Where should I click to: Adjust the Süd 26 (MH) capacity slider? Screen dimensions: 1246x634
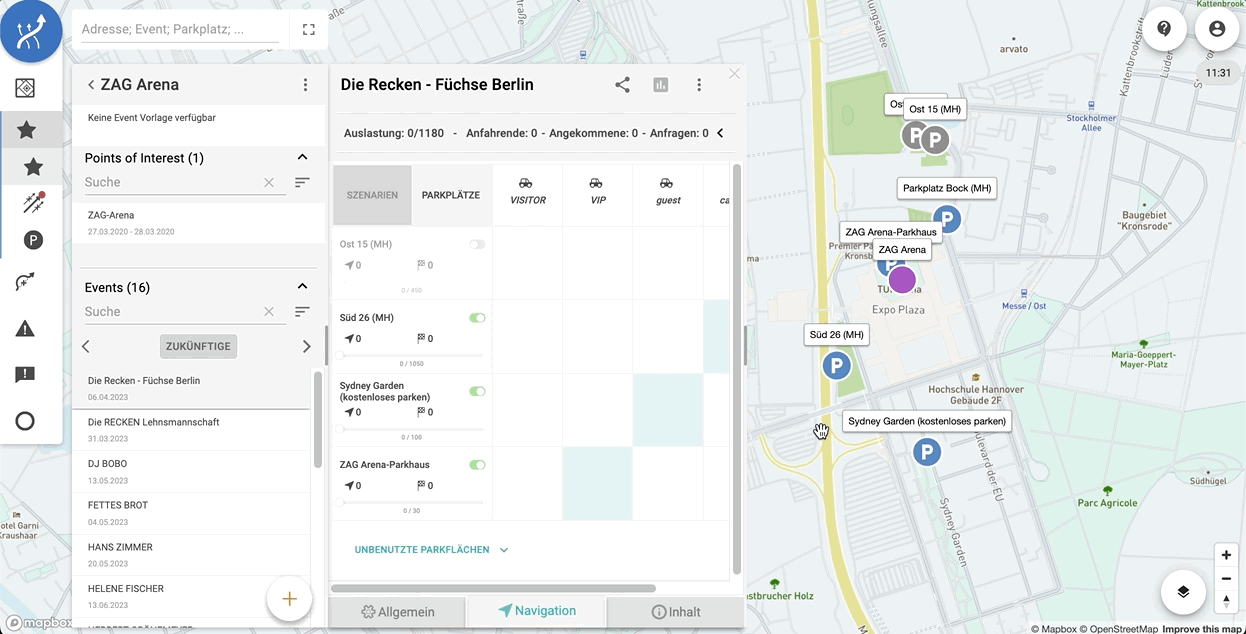tap(411, 355)
